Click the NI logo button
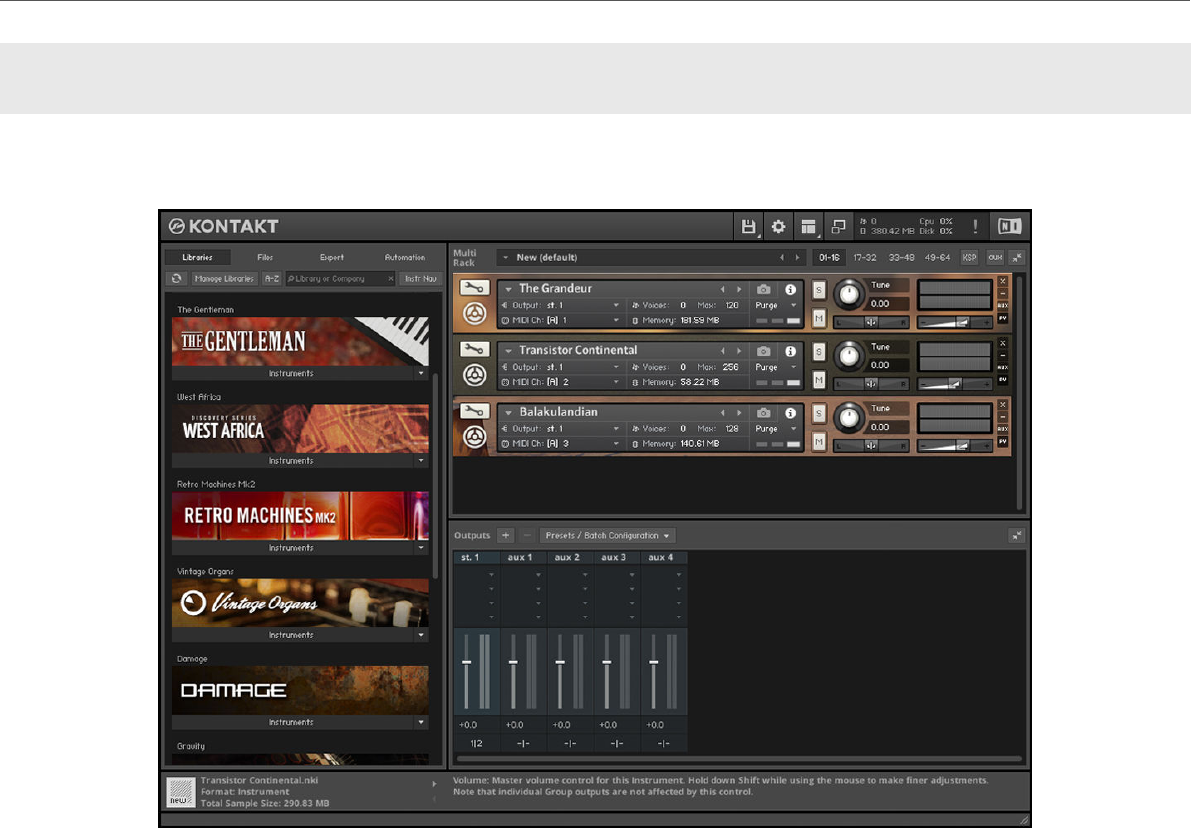The image size is (1191, 828). [1009, 226]
